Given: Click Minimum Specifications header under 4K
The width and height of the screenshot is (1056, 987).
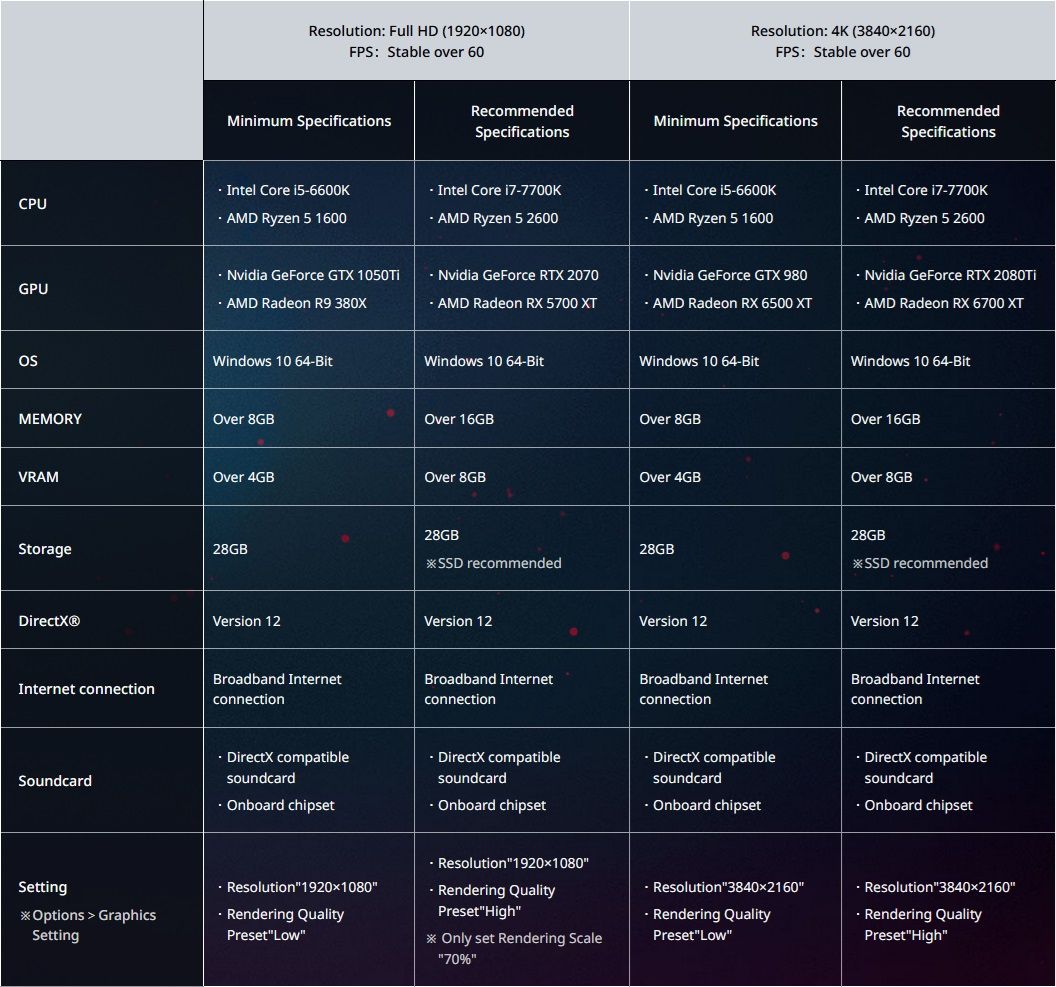Looking at the screenshot, I should [x=735, y=121].
